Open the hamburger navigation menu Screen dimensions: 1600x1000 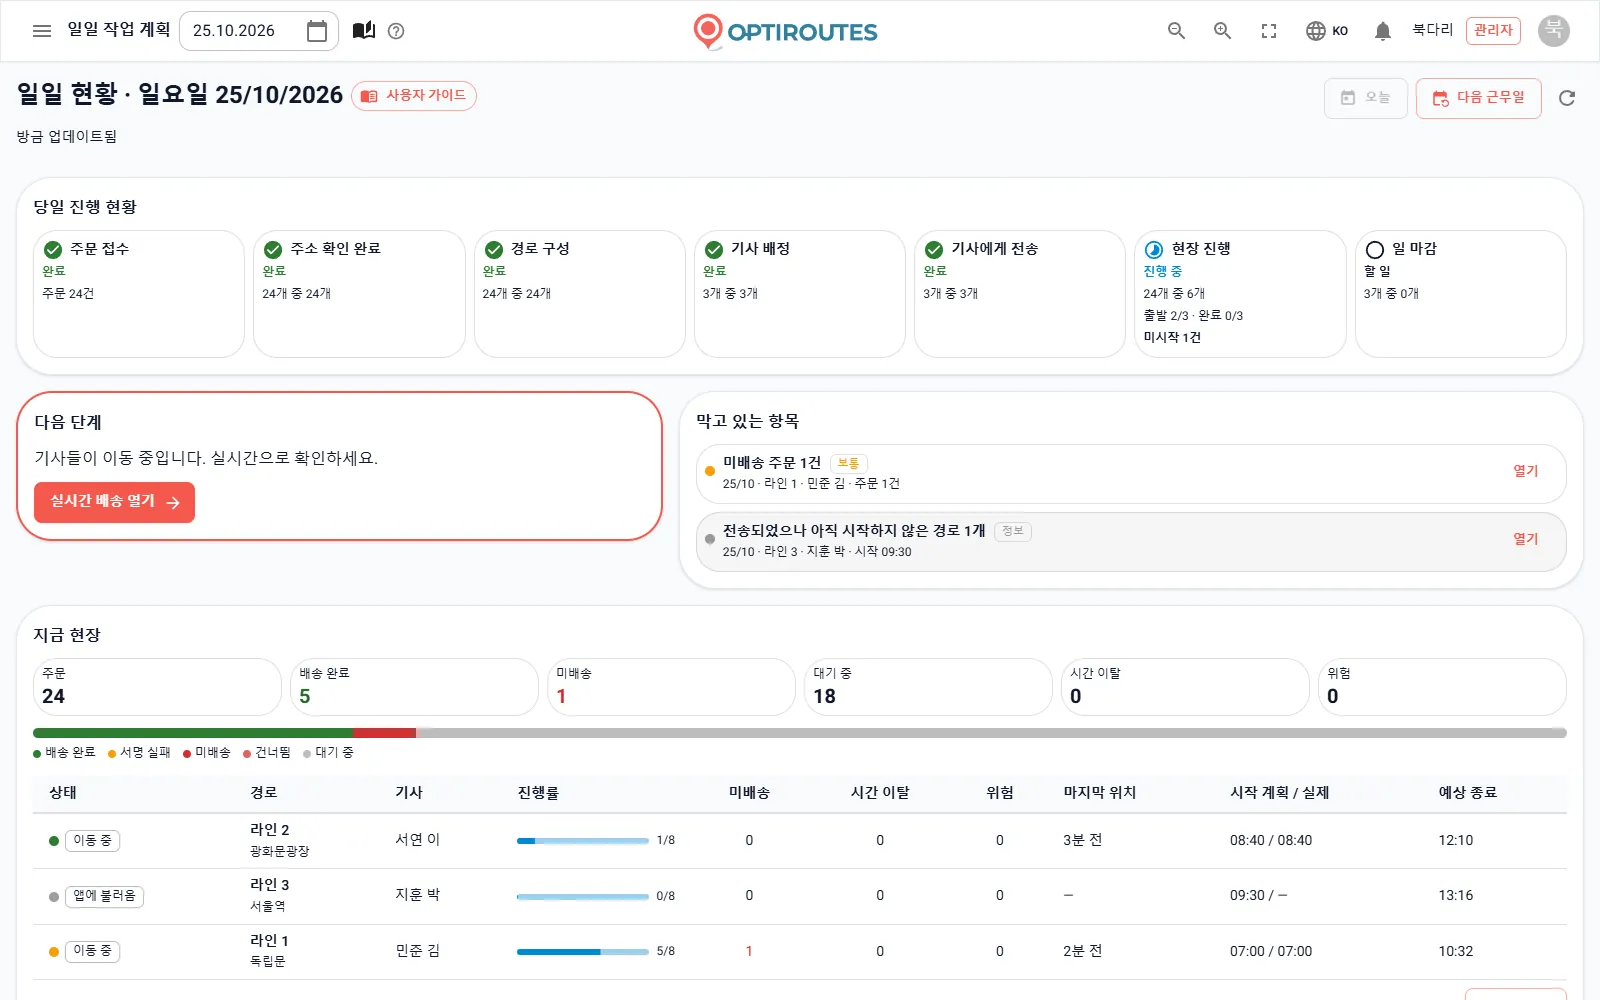click(42, 31)
